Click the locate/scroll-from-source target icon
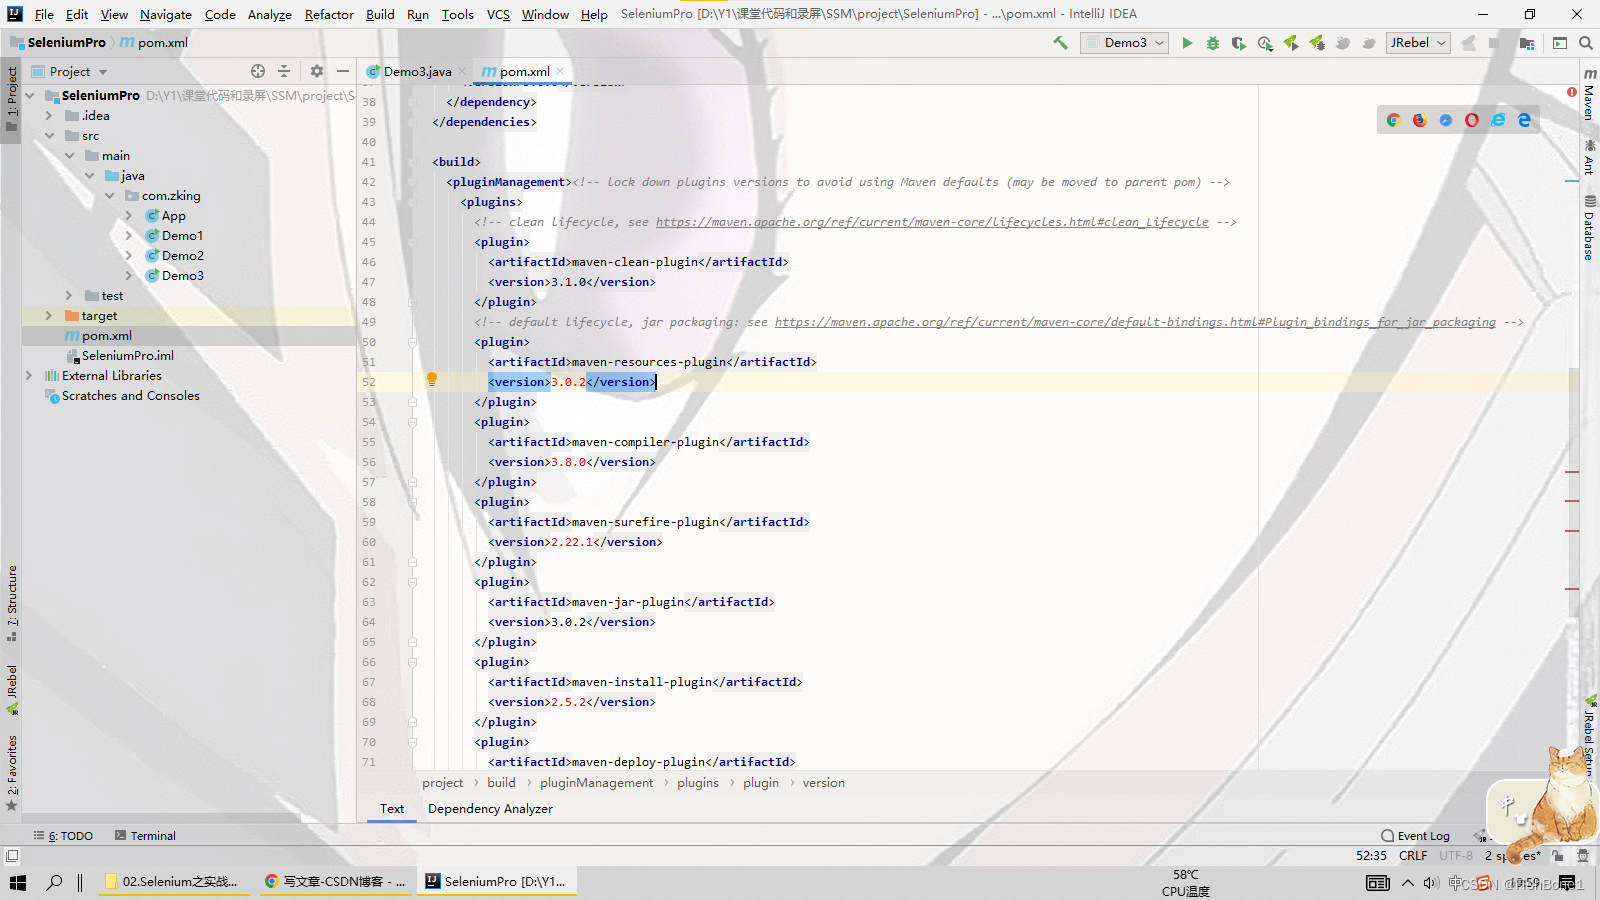Viewport: 1600px width, 900px height. tap(258, 71)
